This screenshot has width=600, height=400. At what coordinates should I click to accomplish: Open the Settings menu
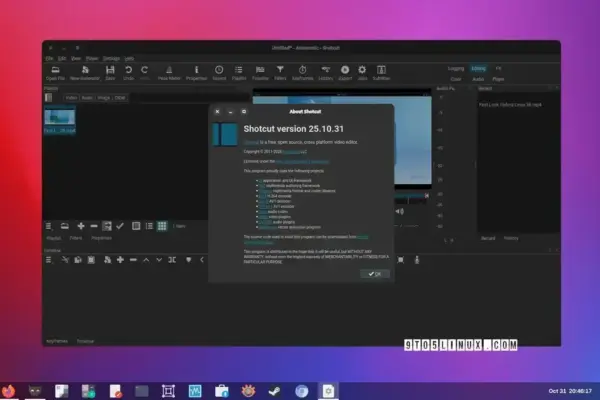[111, 59]
